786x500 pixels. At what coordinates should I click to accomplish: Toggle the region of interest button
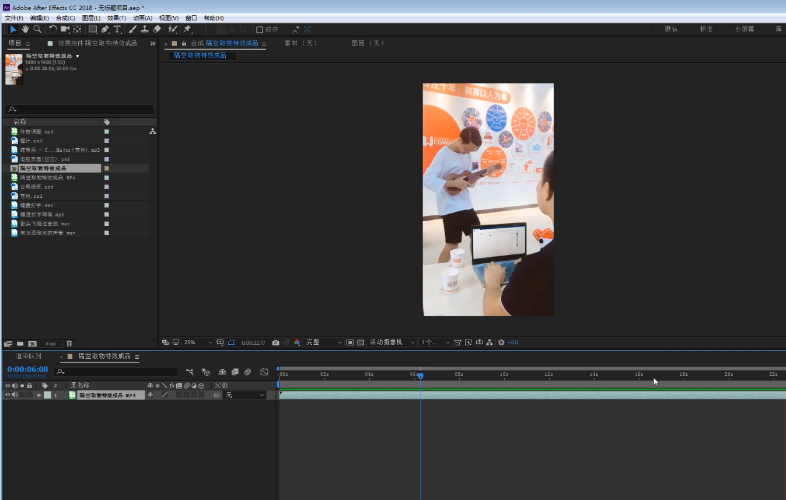click(350, 343)
